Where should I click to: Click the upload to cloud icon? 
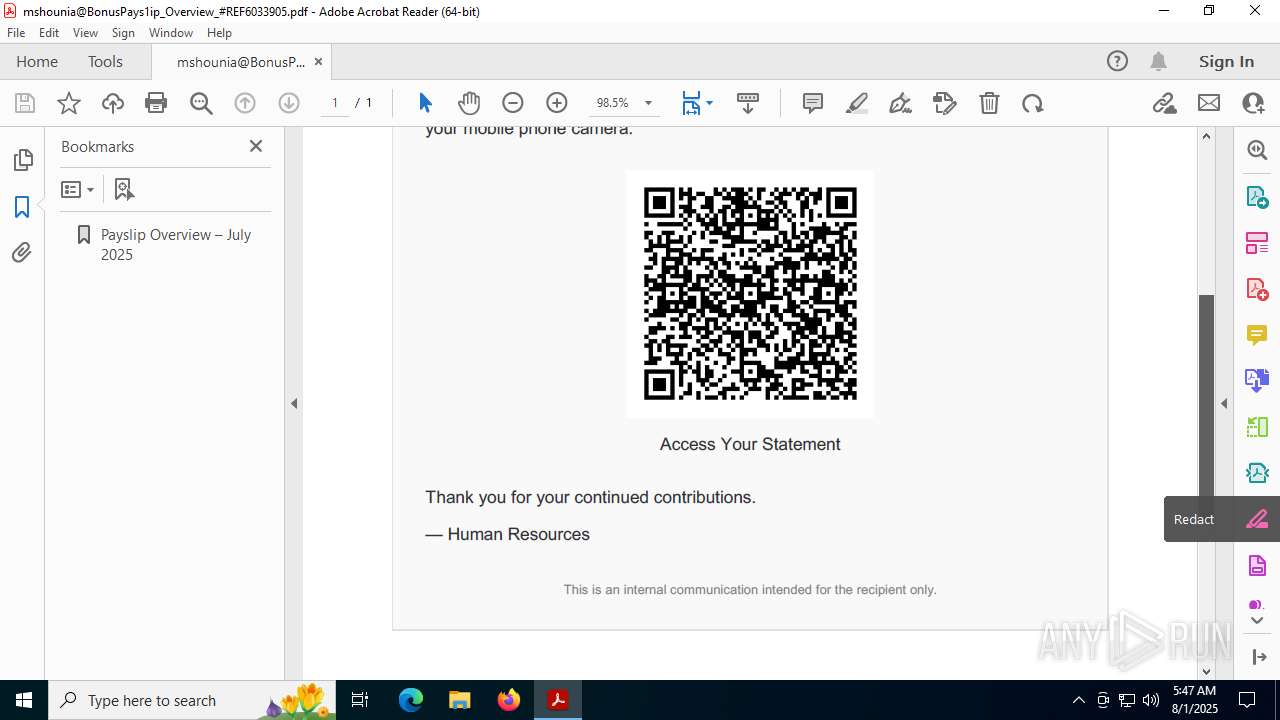point(113,103)
